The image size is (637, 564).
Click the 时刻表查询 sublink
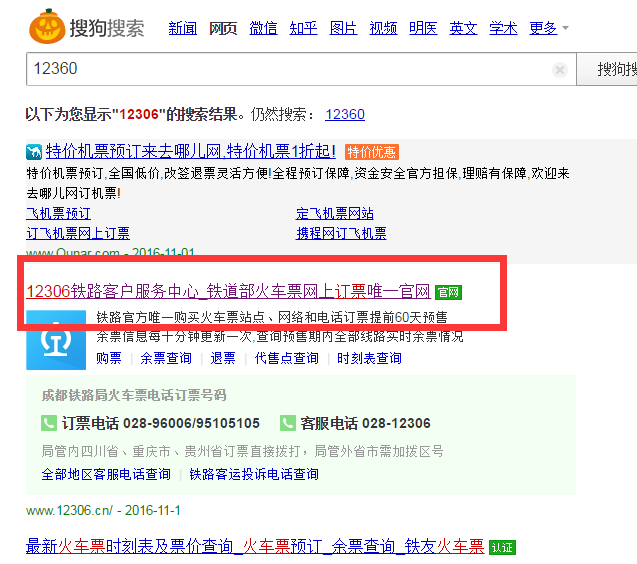coord(369,358)
